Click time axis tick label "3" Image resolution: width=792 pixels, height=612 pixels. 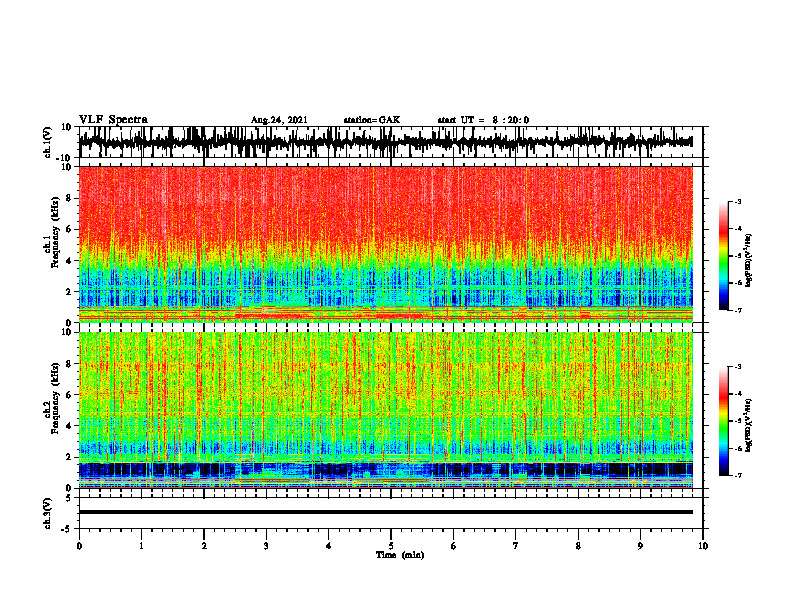coord(266,546)
